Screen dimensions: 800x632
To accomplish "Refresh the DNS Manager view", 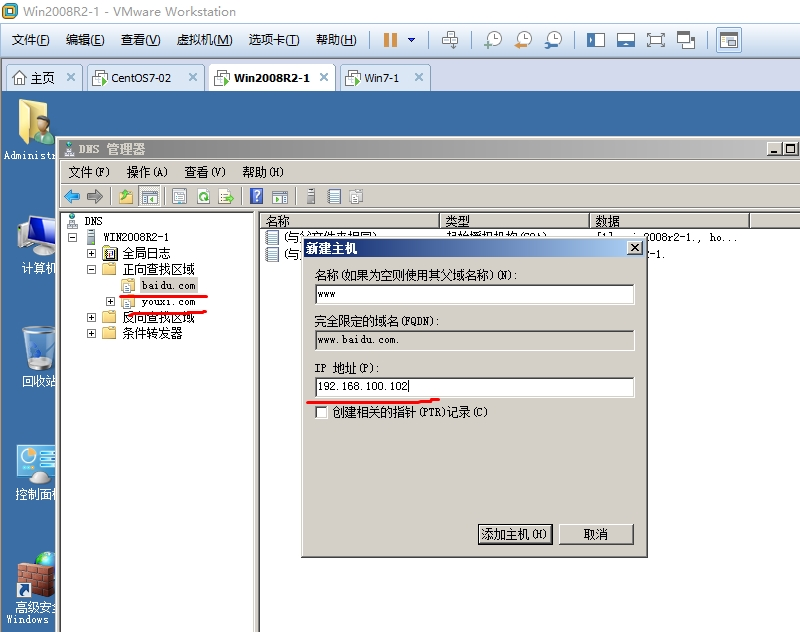I will [204, 195].
